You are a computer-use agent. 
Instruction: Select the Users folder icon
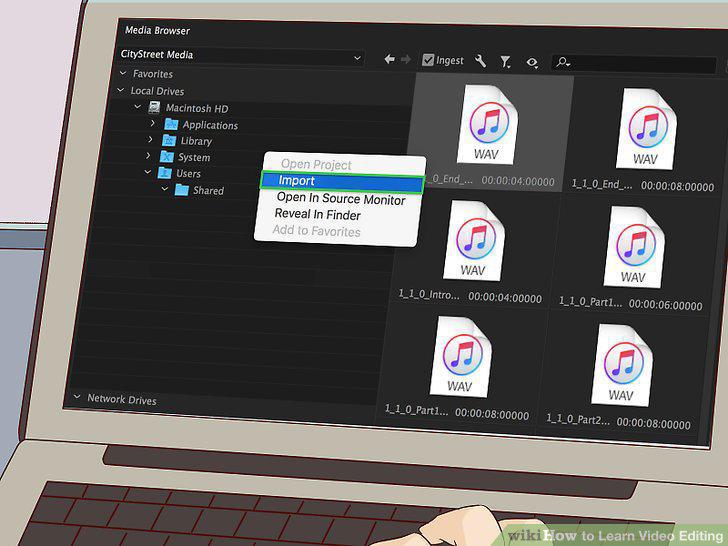pos(165,173)
